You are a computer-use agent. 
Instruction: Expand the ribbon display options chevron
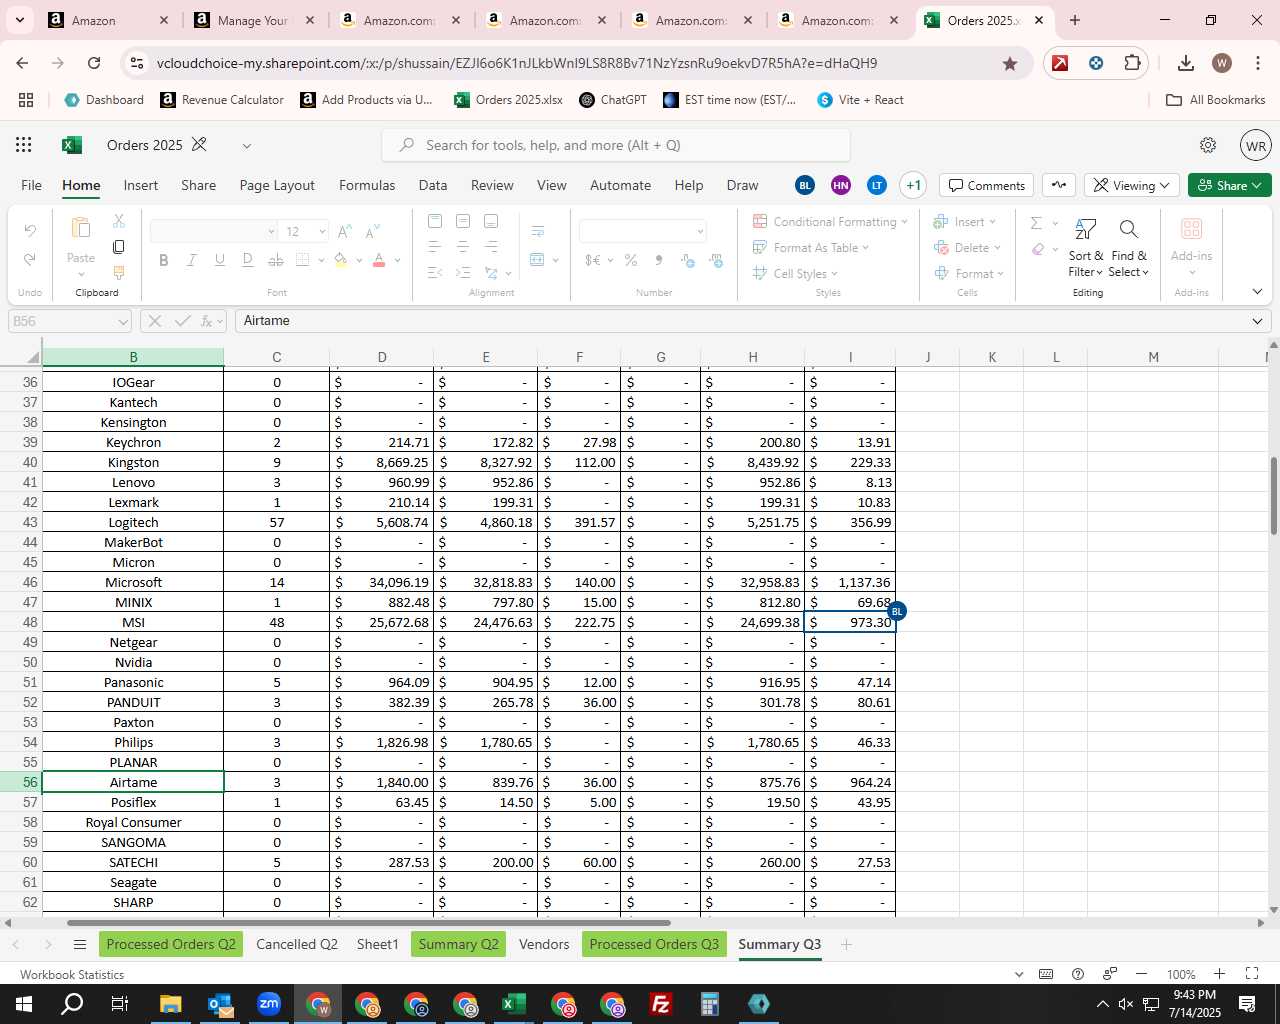[1257, 292]
